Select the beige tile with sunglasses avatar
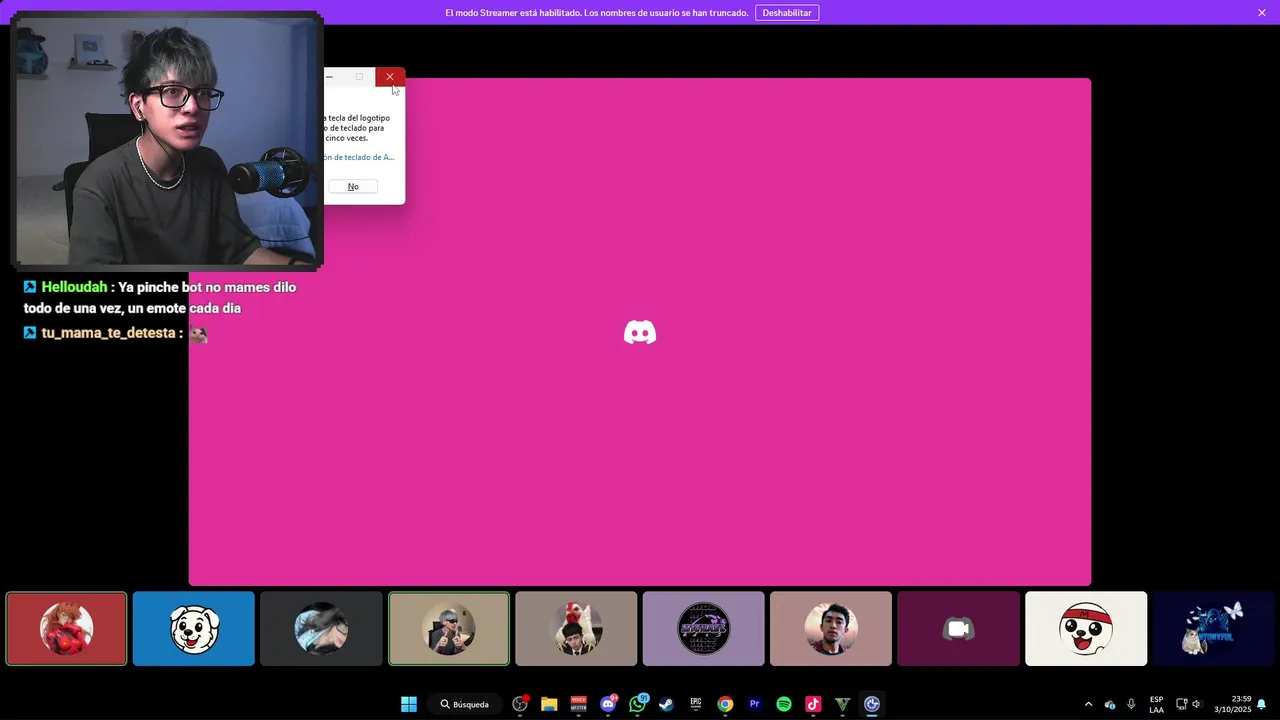Image resolution: width=1280 pixels, height=720 pixels. pyautogui.click(x=449, y=628)
